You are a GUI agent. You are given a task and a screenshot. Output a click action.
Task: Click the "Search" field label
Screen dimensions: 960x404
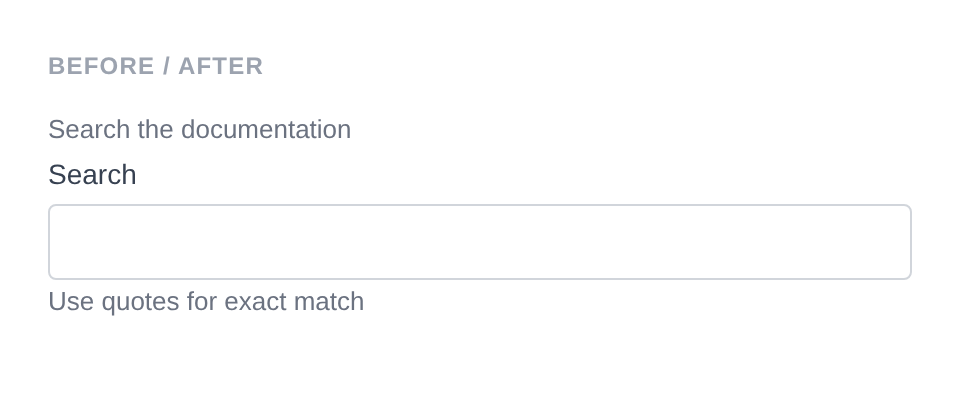click(x=92, y=175)
